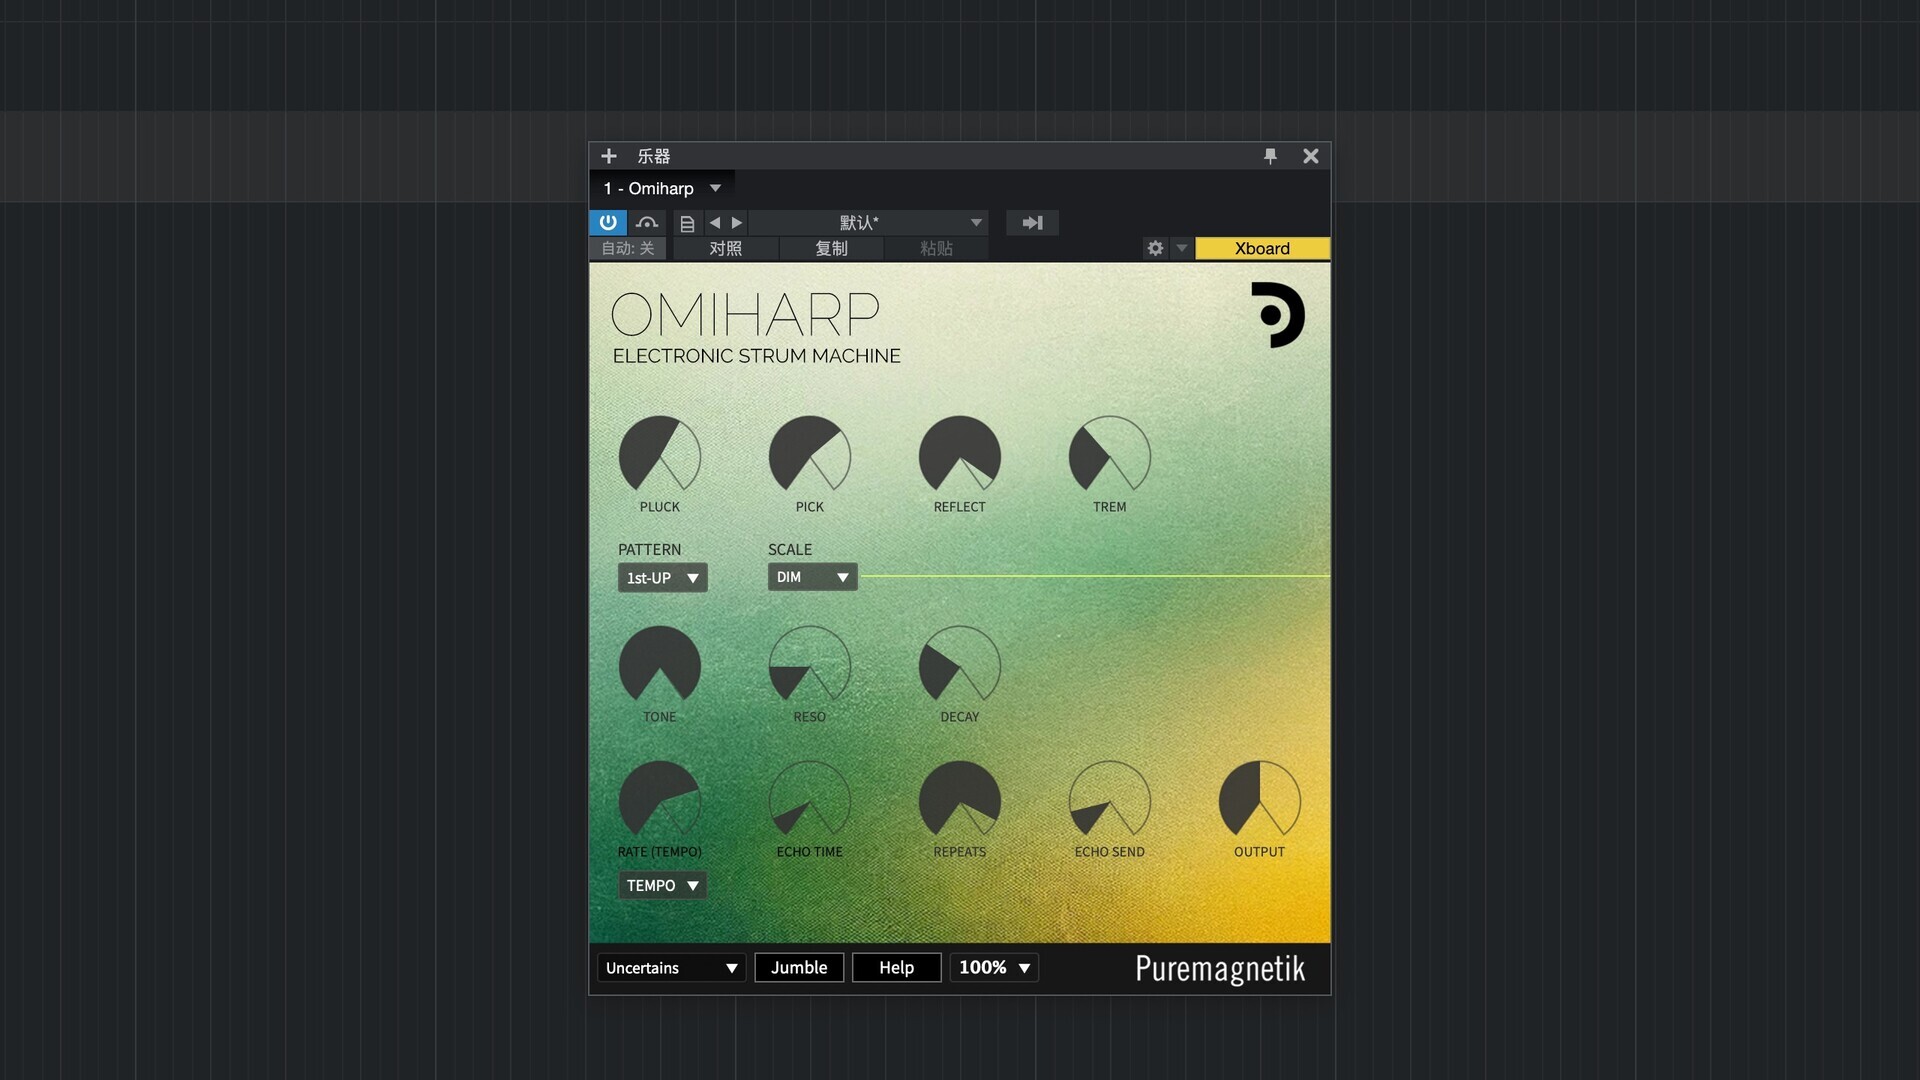This screenshot has height=1080, width=1920.
Task: Click the automation curve icon
Action: [x=647, y=222]
